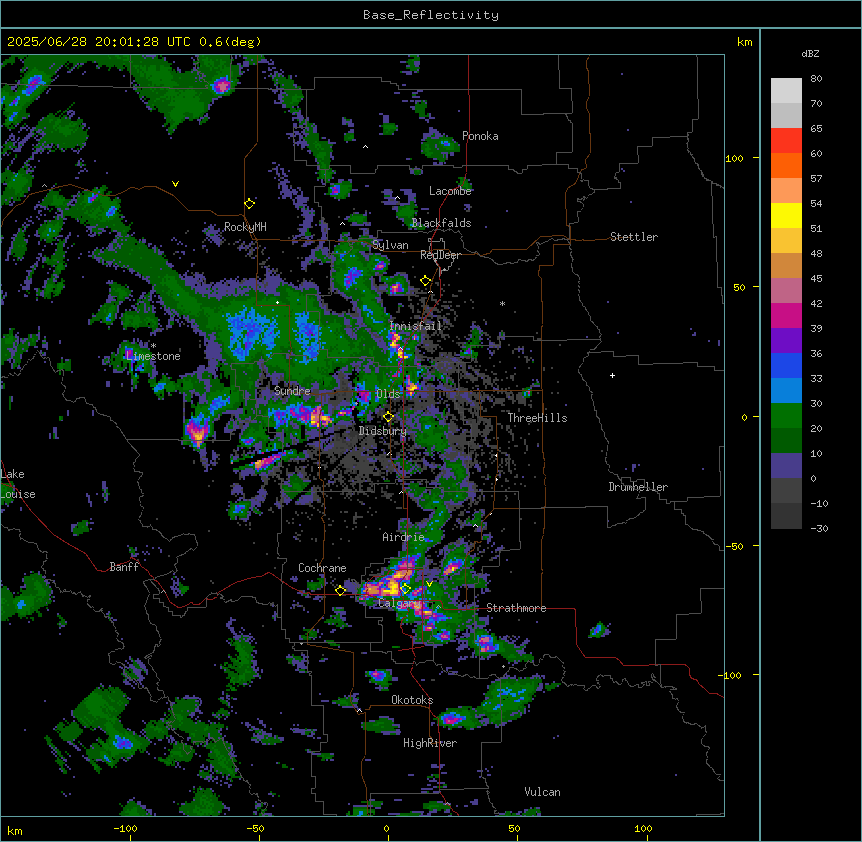Click the Innisfail town label
This screenshot has height=842, width=862.
[416, 326]
